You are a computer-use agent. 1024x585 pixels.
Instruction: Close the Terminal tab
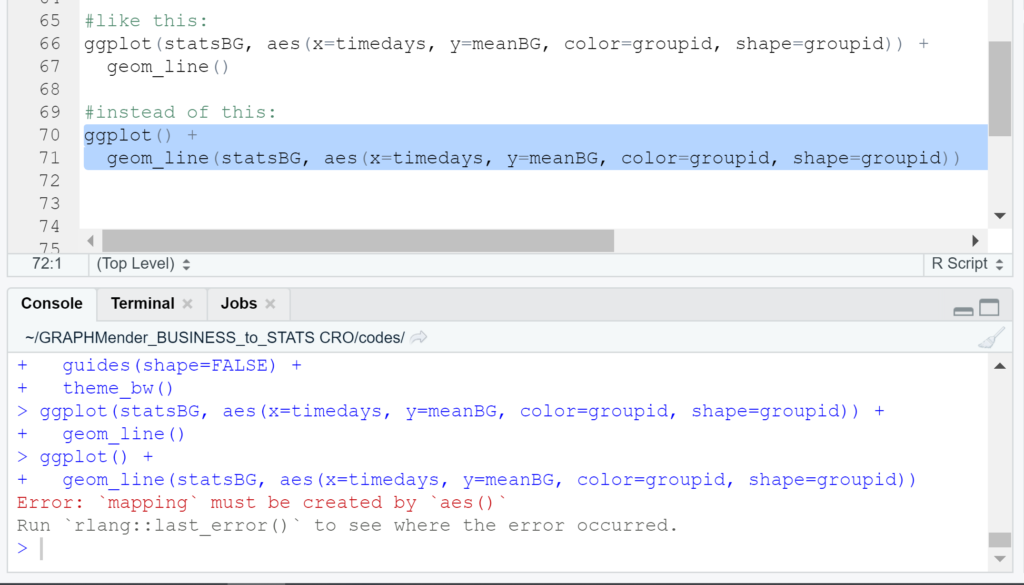point(186,304)
